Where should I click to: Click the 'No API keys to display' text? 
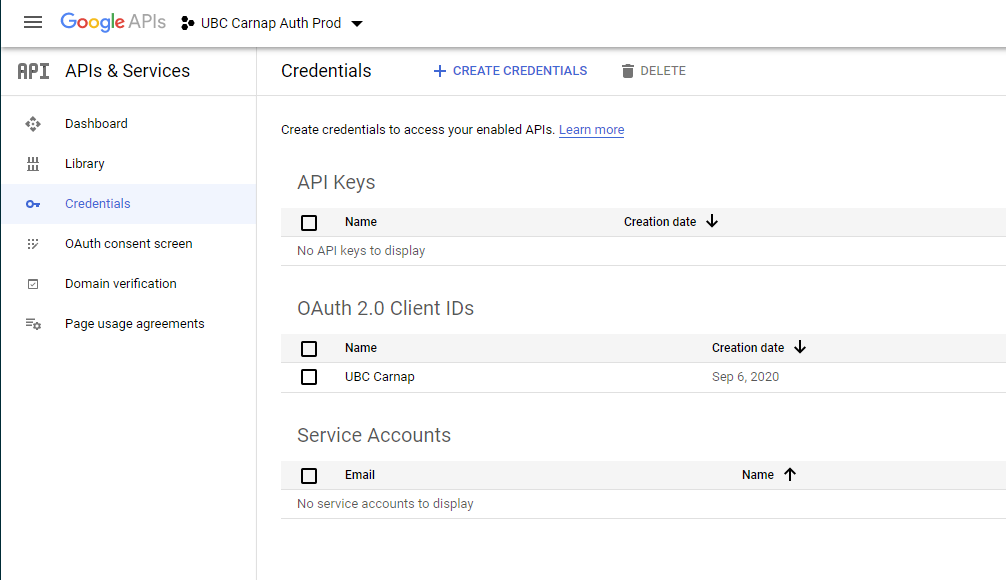click(x=361, y=251)
